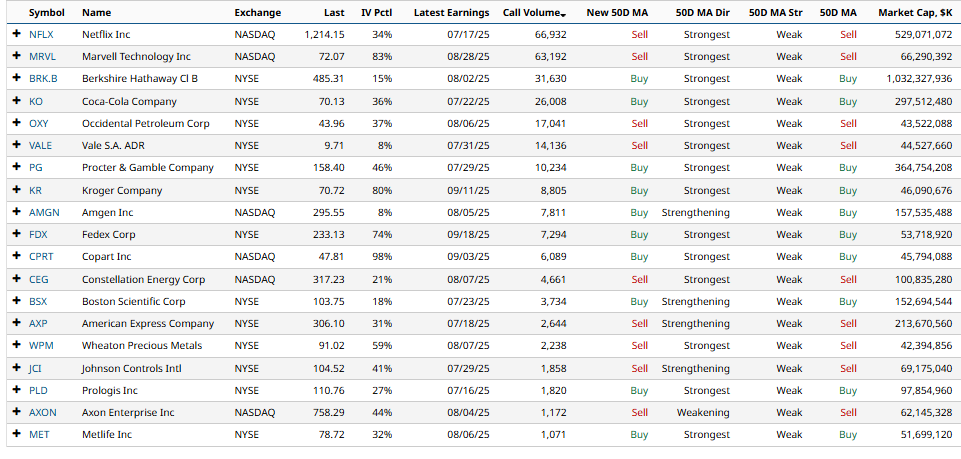961x459 pixels.
Task: Open the BSX symbol link
Action: 38,302
